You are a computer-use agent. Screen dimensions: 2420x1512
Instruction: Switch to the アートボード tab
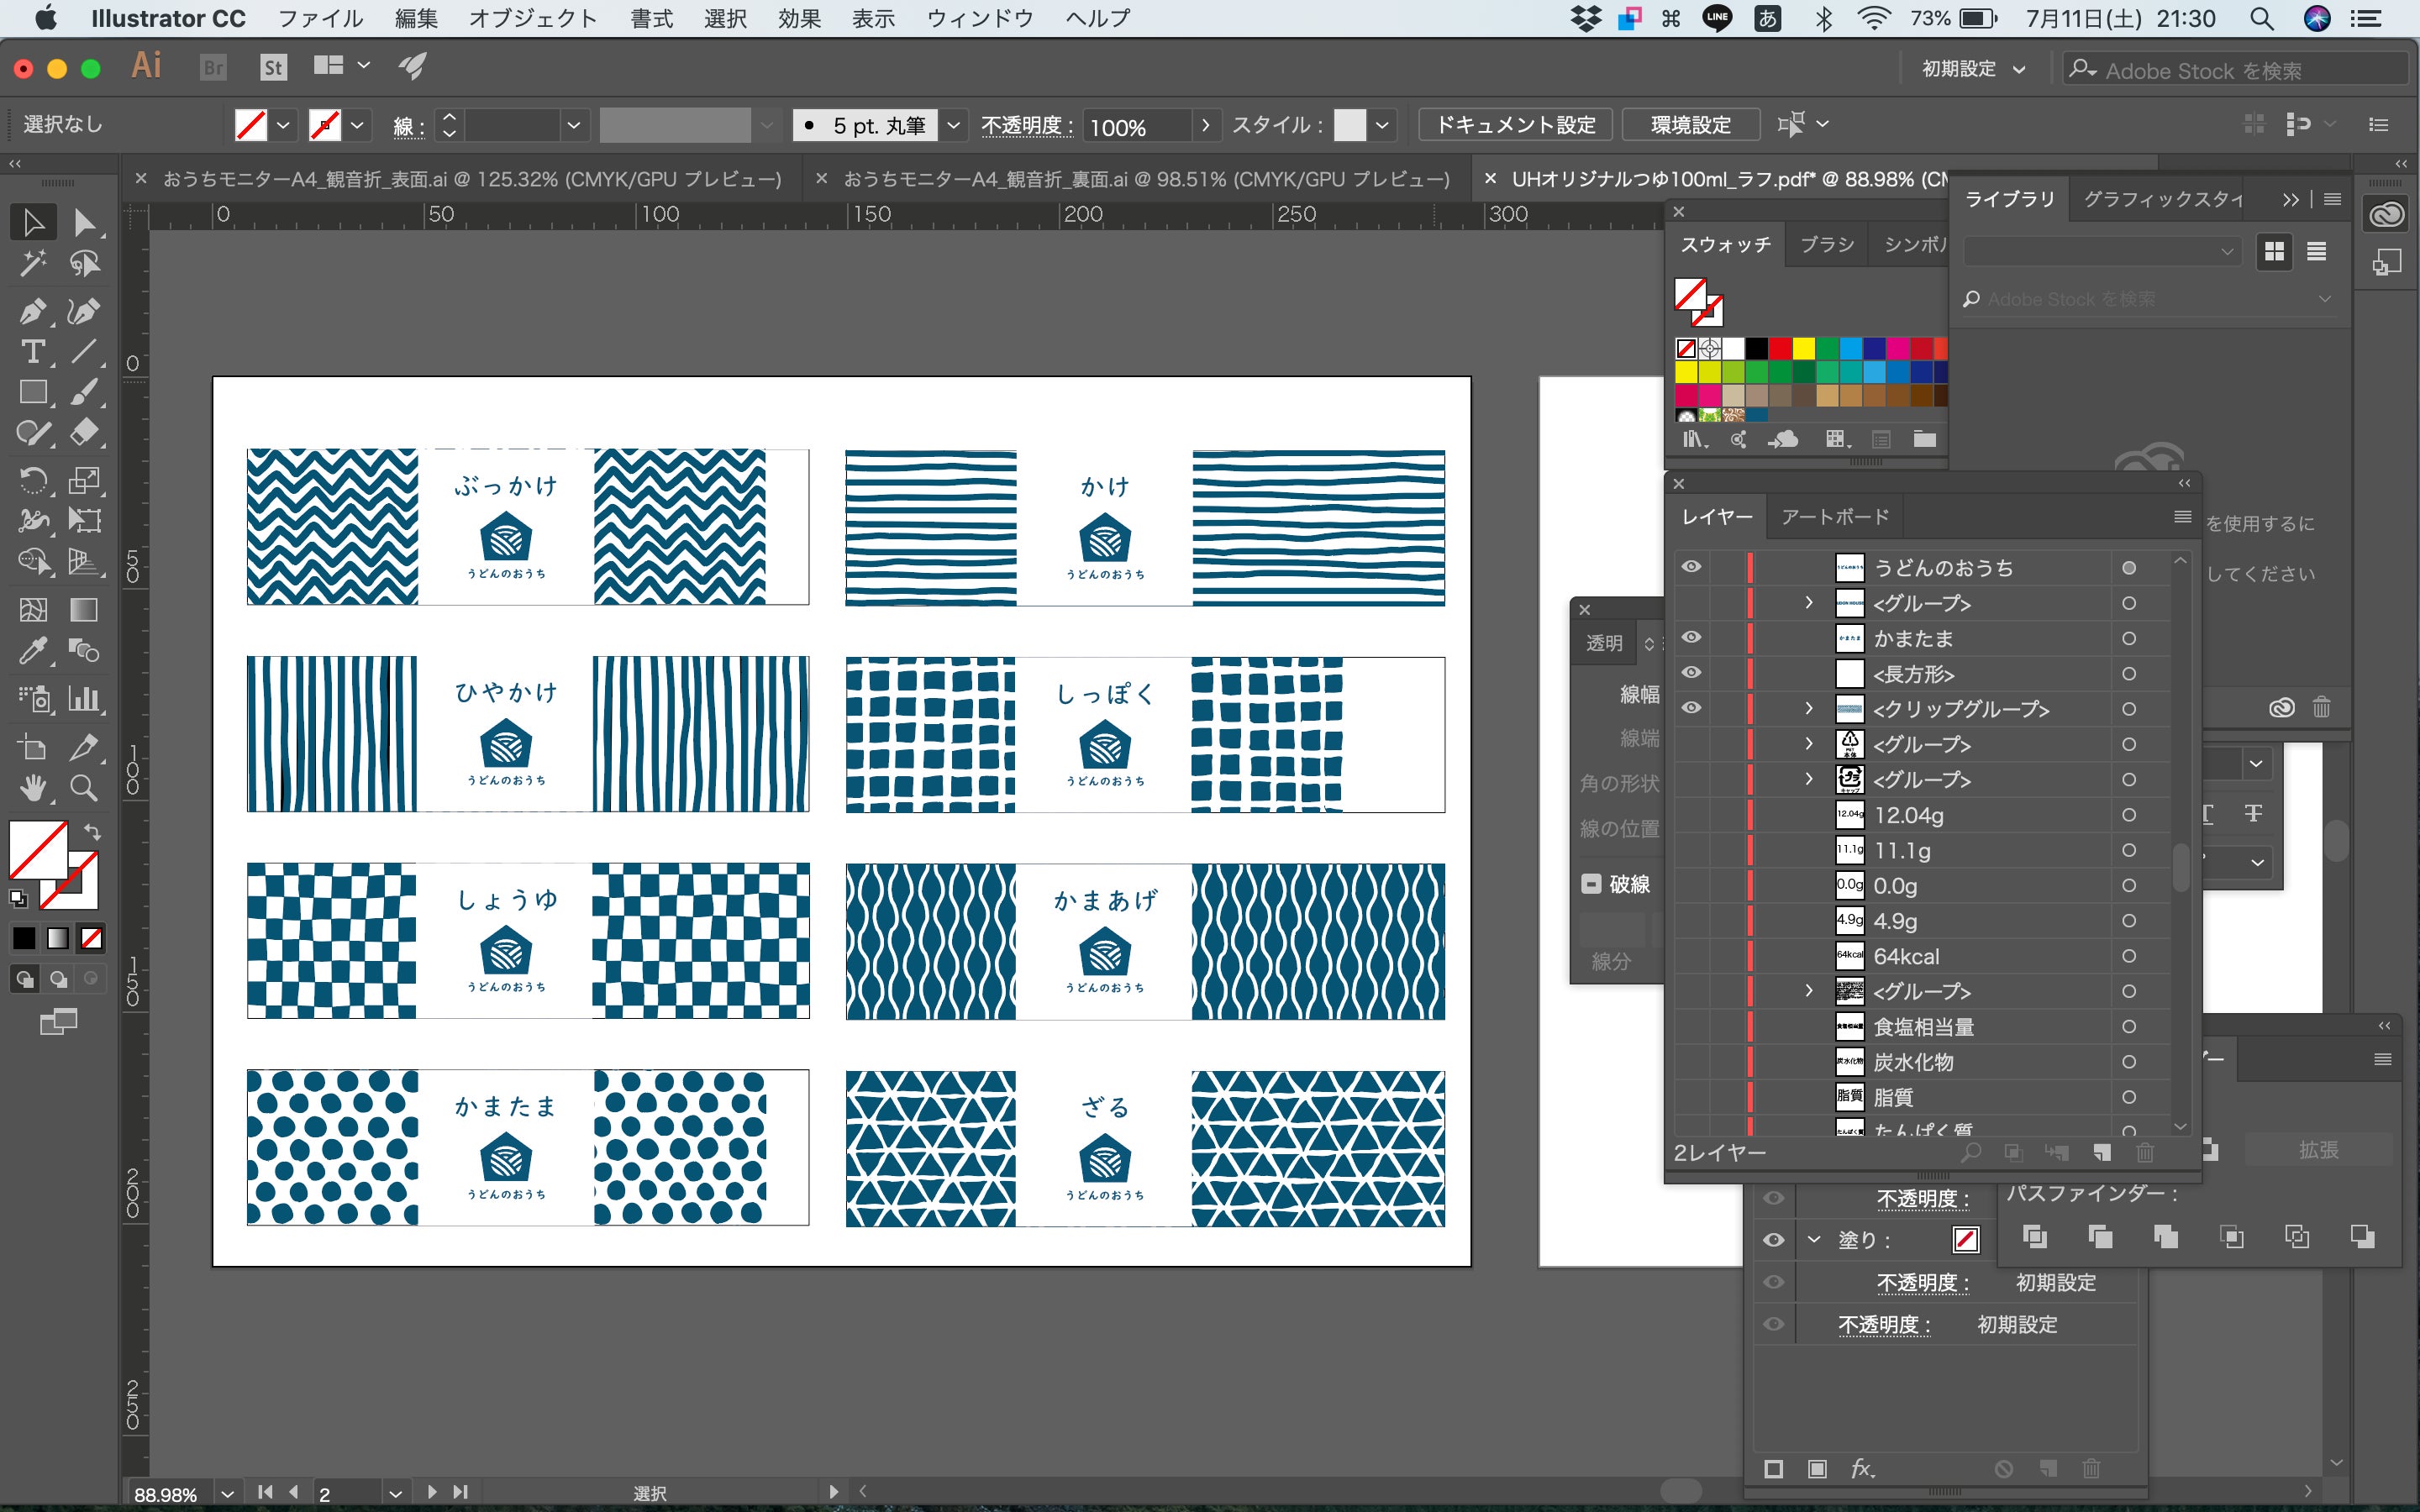(1835, 517)
